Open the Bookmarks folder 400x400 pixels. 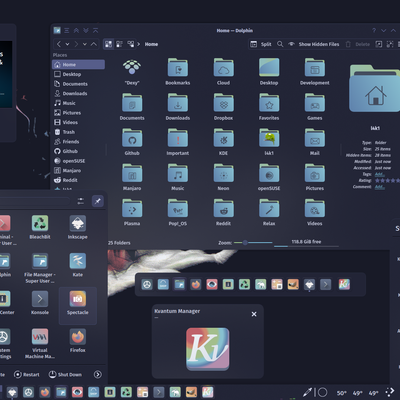click(178, 72)
